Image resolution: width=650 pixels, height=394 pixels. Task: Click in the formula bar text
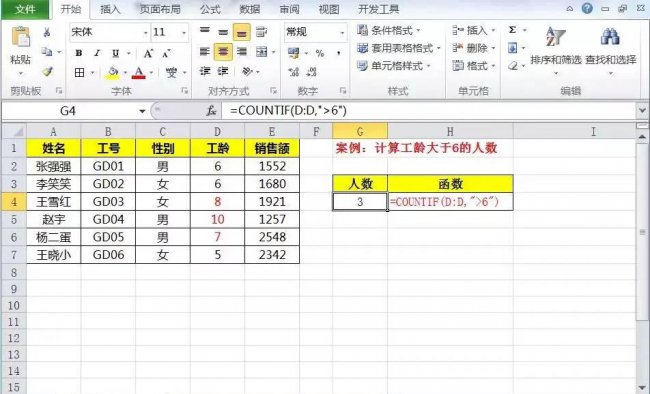pyautogui.click(x=288, y=111)
